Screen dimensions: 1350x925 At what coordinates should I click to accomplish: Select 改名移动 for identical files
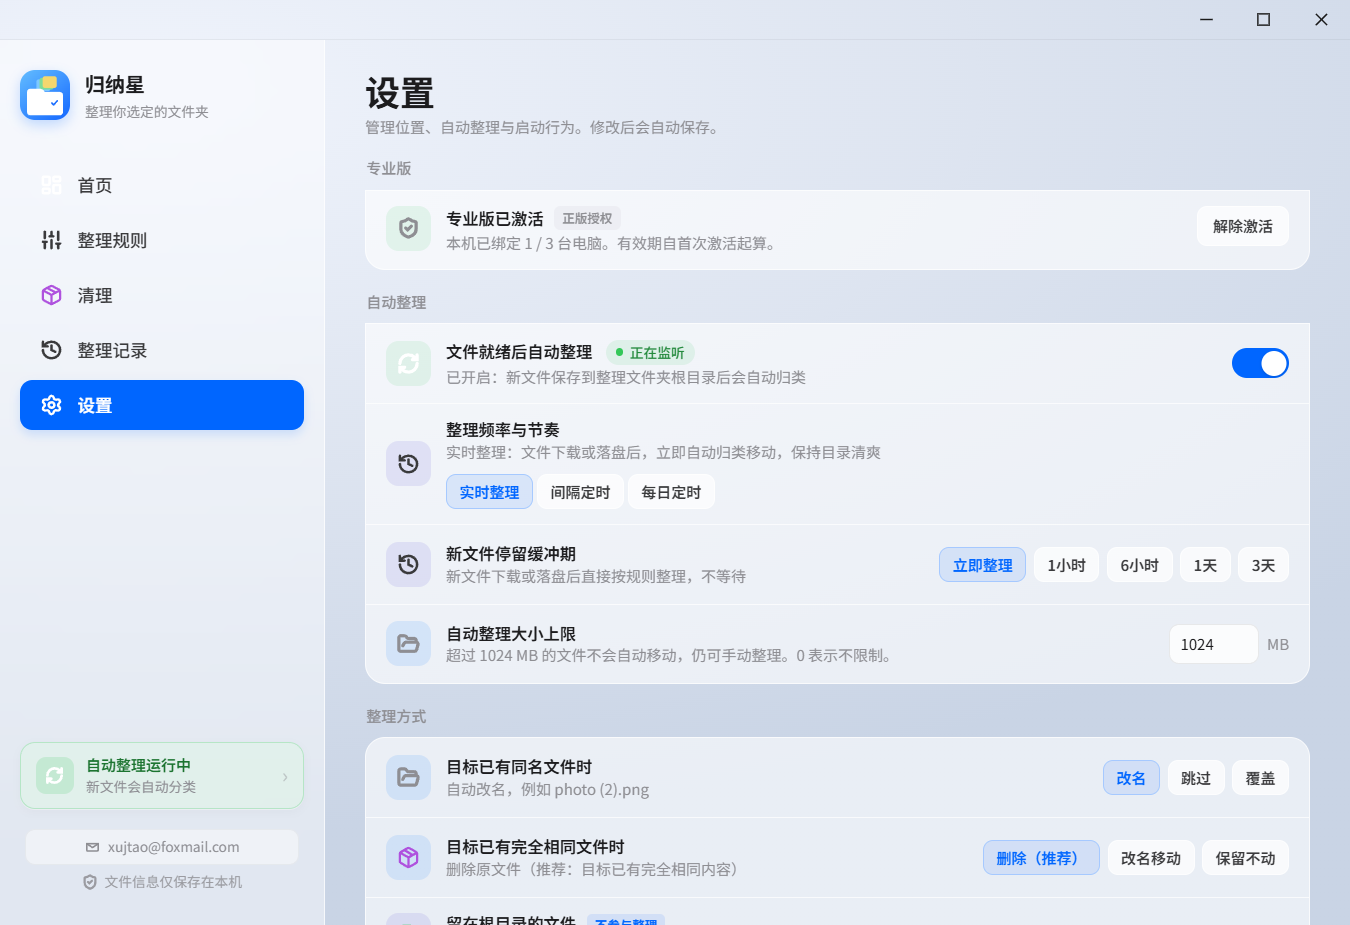point(1151,858)
